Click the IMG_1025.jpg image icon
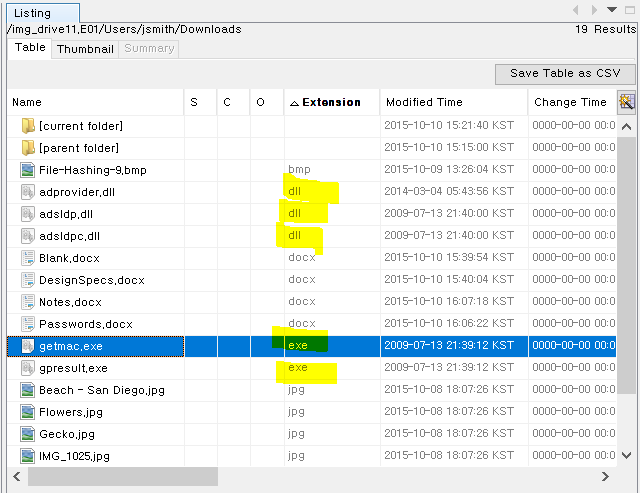Viewport: 640px width, 493px height. (28, 456)
